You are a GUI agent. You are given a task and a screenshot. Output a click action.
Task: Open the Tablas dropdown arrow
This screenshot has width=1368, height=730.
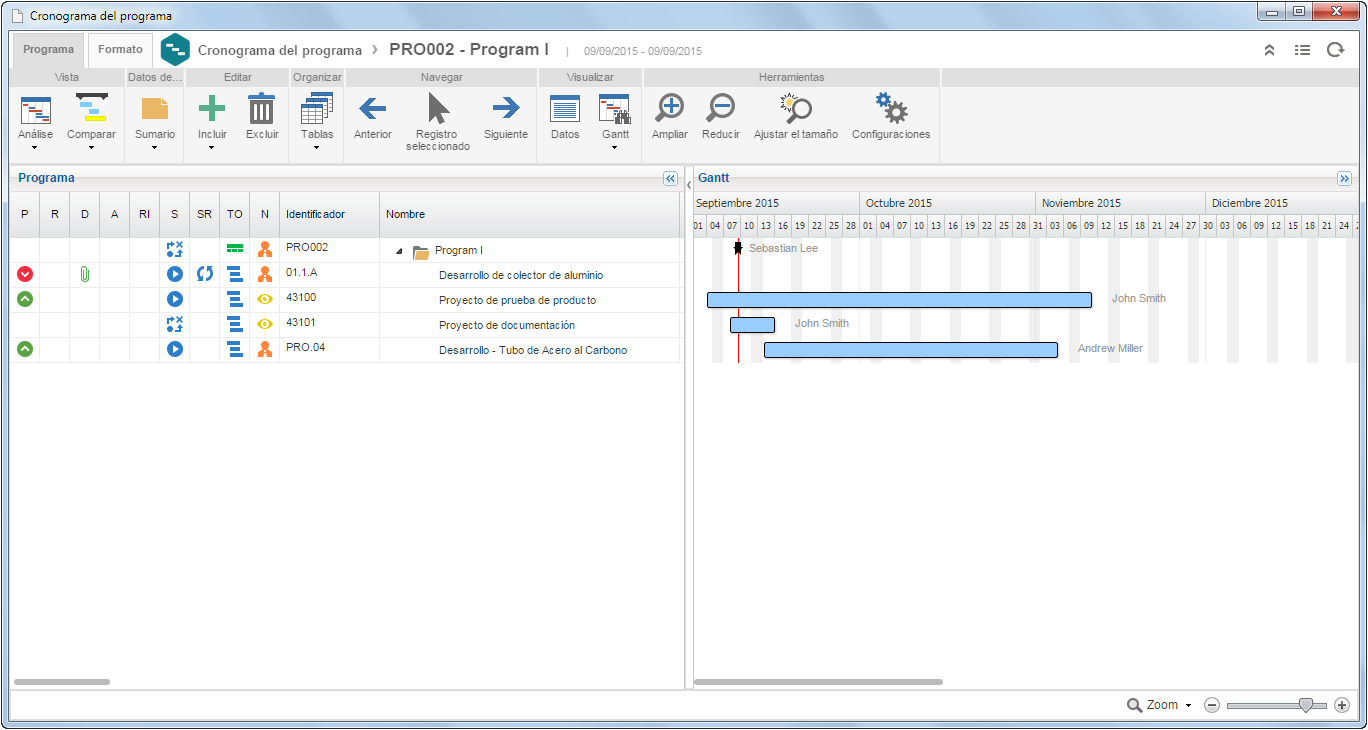coord(317,148)
